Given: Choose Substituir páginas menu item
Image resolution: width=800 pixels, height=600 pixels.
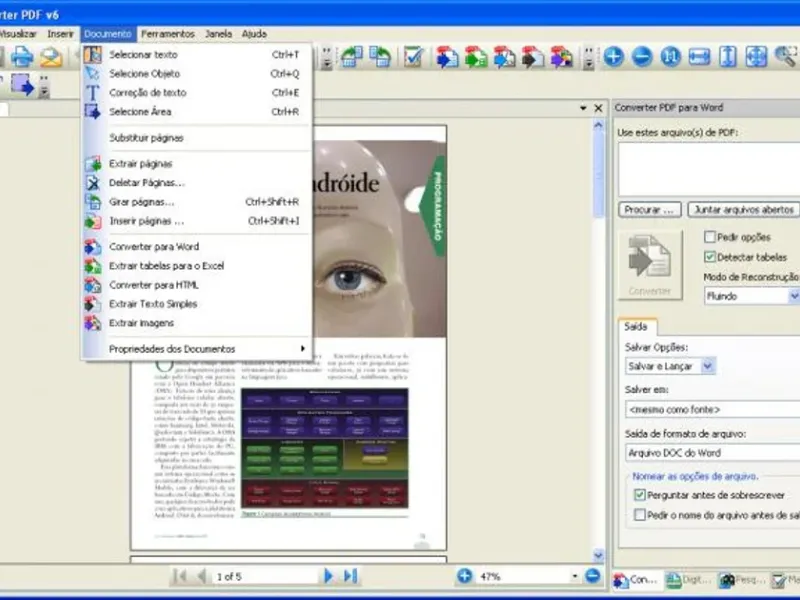Looking at the screenshot, I should click(x=198, y=138).
